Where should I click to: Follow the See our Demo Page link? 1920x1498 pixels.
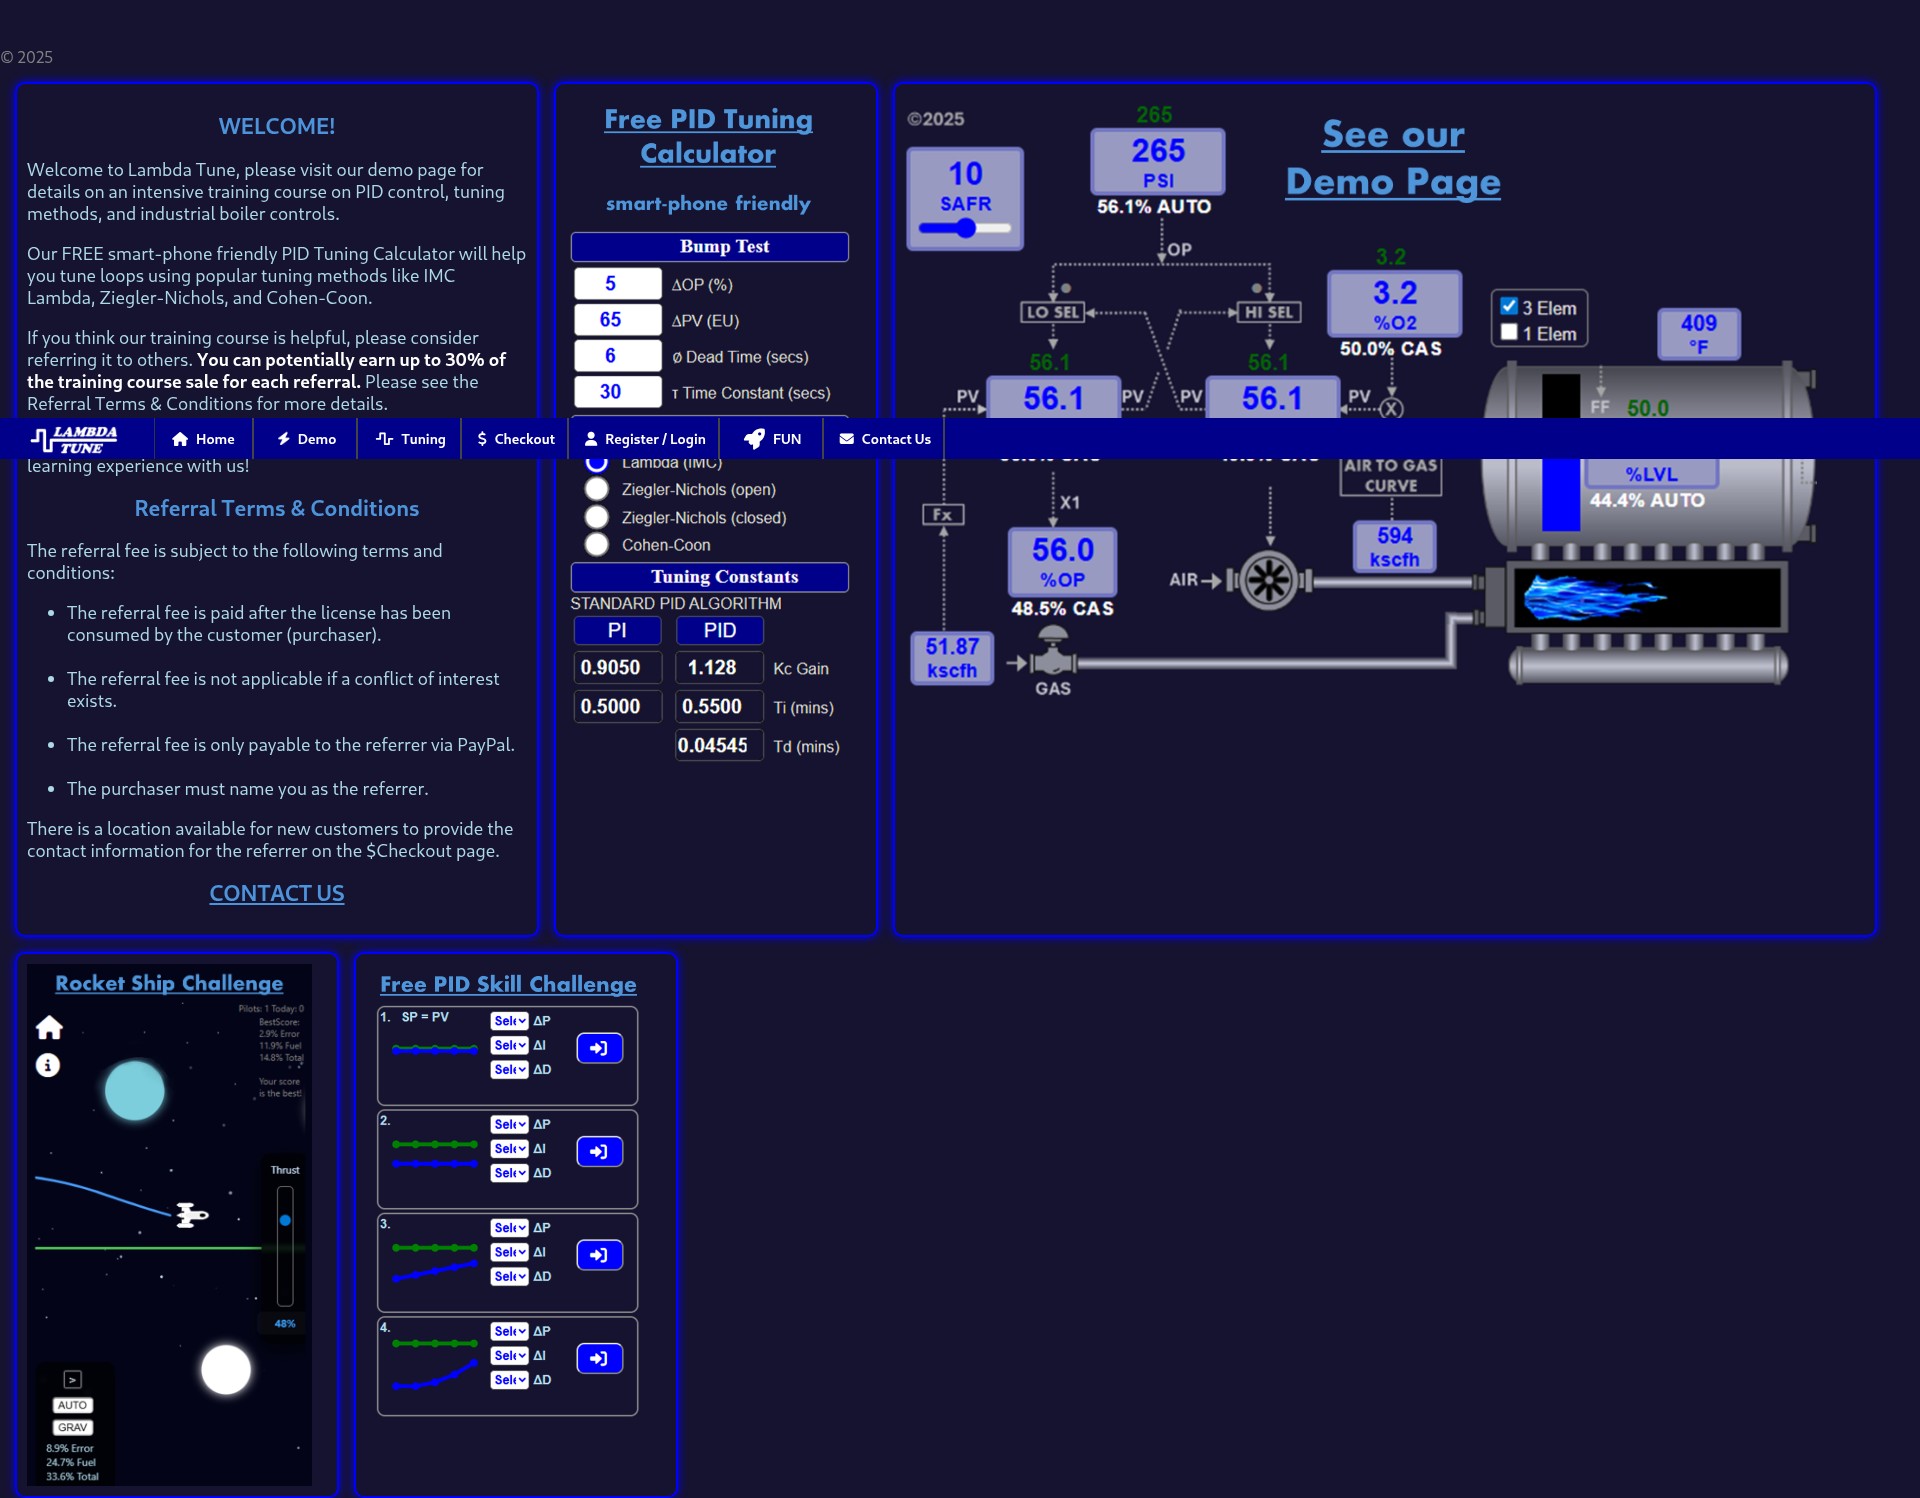(x=1393, y=158)
